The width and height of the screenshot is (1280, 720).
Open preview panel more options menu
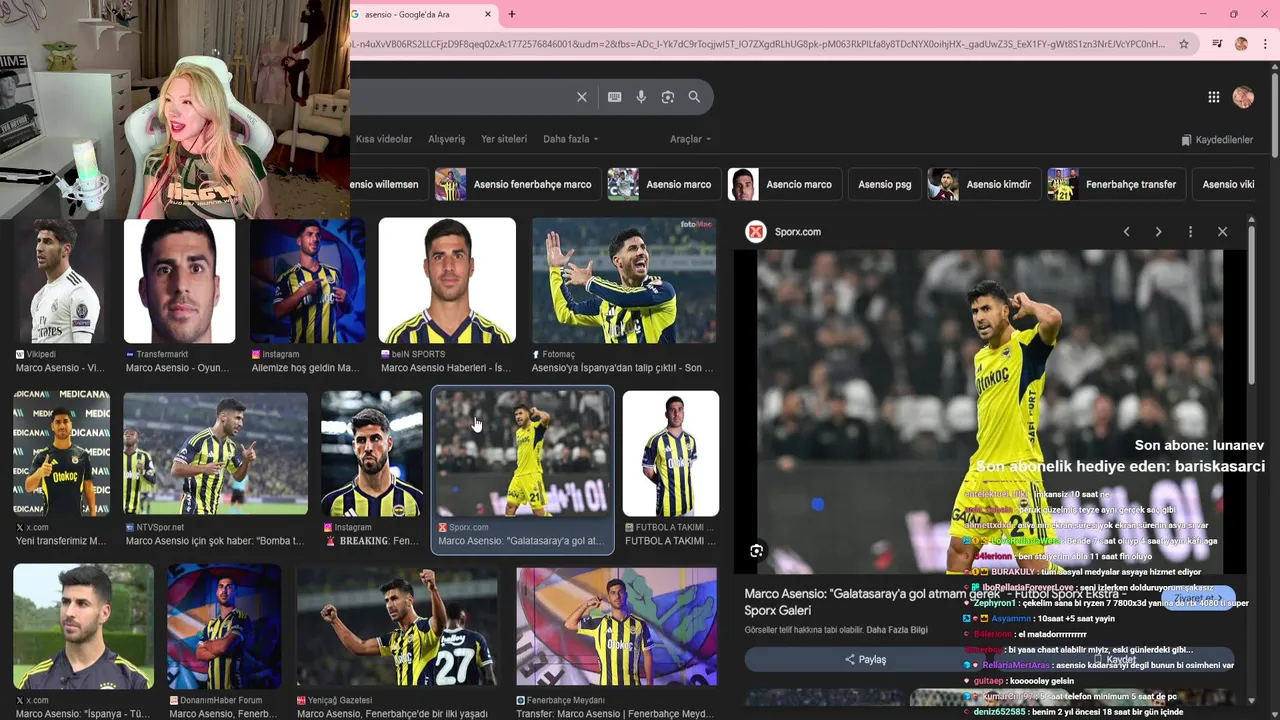click(x=1190, y=232)
